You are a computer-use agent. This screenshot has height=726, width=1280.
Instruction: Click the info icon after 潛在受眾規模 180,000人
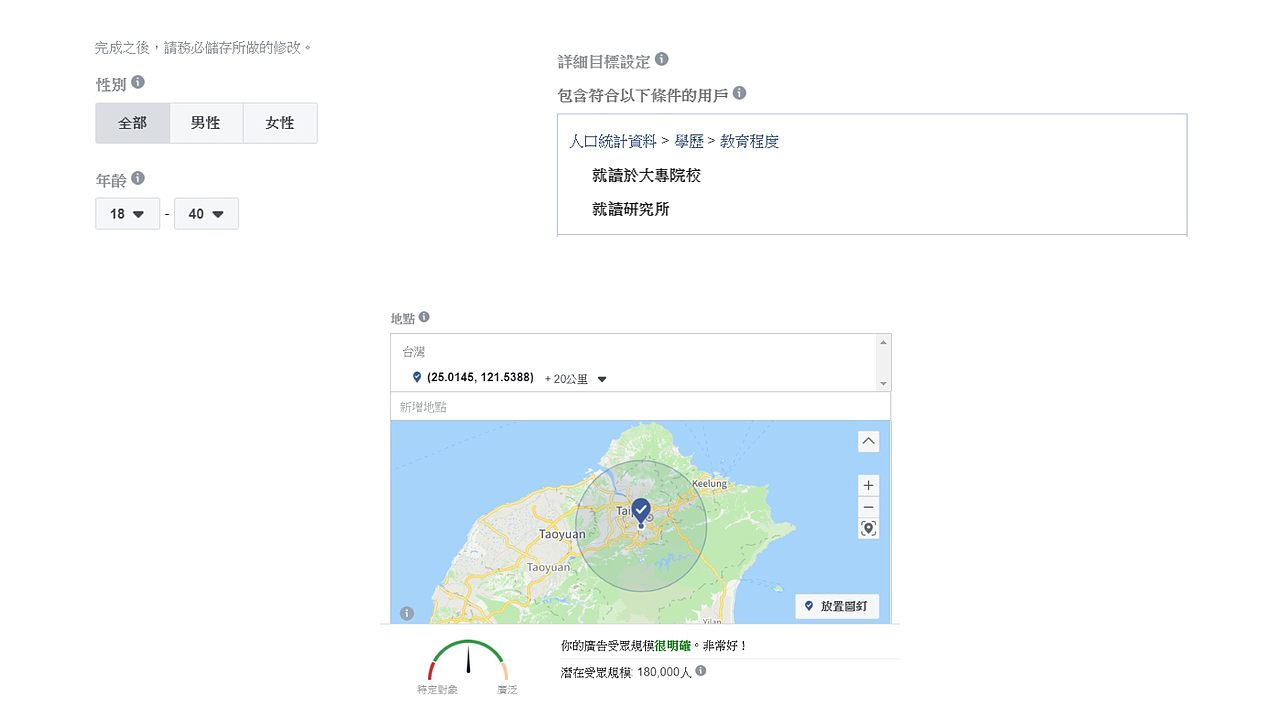coord(700,671)
